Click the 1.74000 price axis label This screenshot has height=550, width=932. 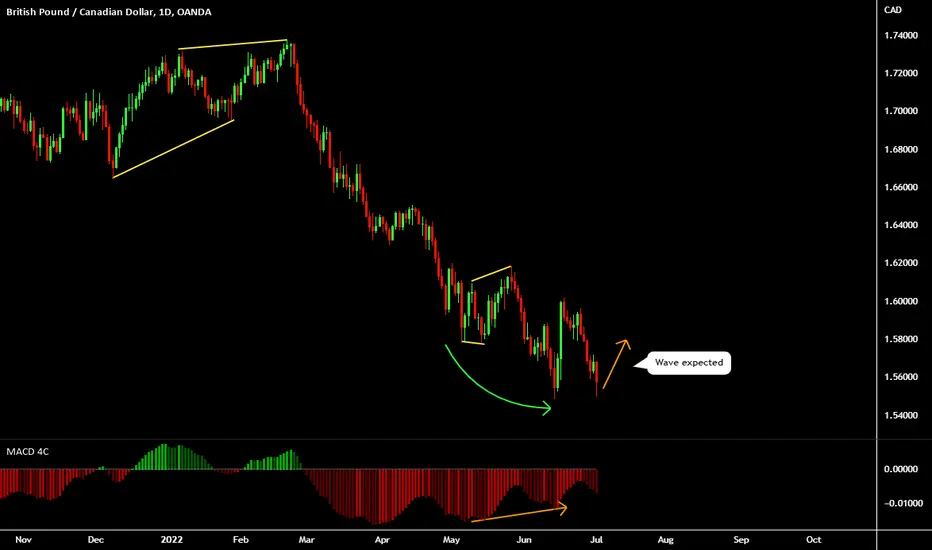[901, 36]
